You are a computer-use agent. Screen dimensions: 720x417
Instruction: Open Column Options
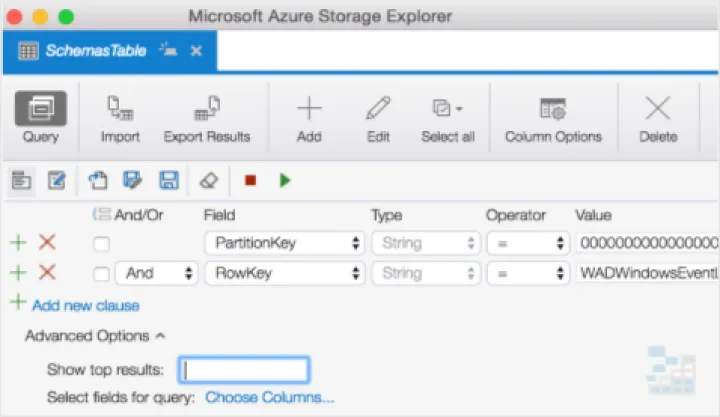(x=553, y=118)
